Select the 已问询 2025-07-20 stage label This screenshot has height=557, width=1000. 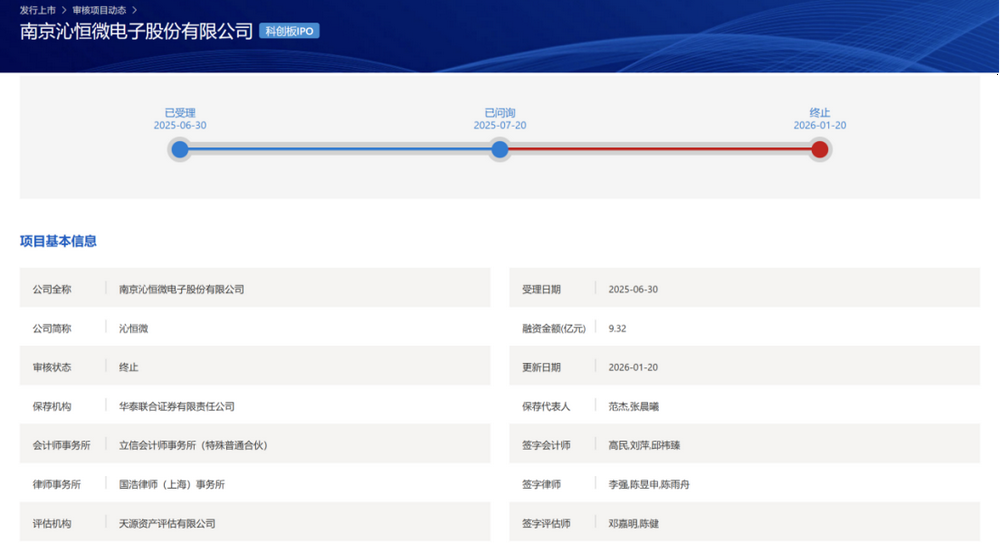coord(500,119)
